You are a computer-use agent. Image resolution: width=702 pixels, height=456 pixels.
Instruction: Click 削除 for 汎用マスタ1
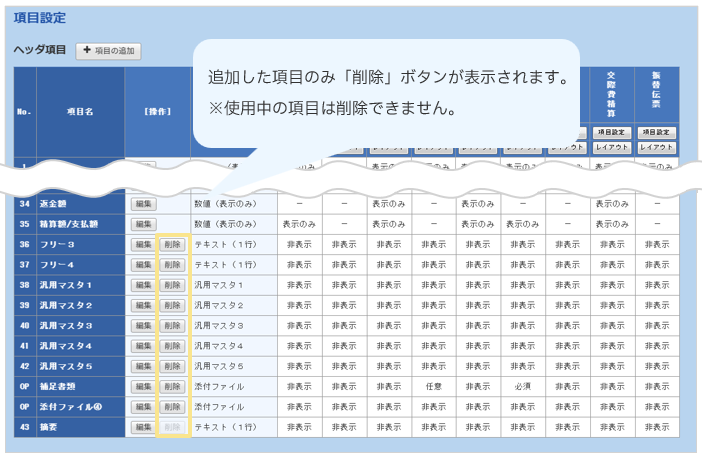[x=172, y=285]
